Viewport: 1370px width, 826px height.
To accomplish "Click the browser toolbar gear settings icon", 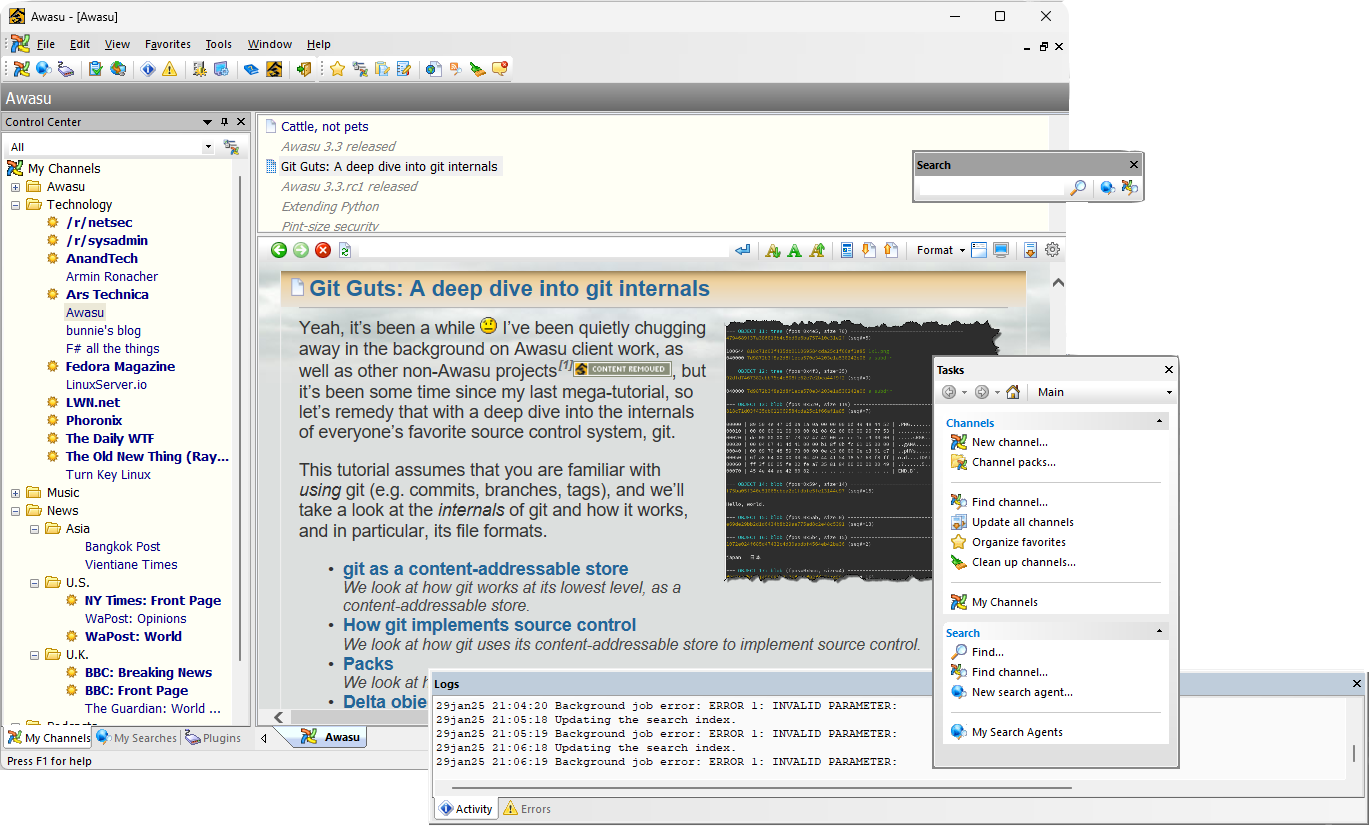I will 1052,250.
